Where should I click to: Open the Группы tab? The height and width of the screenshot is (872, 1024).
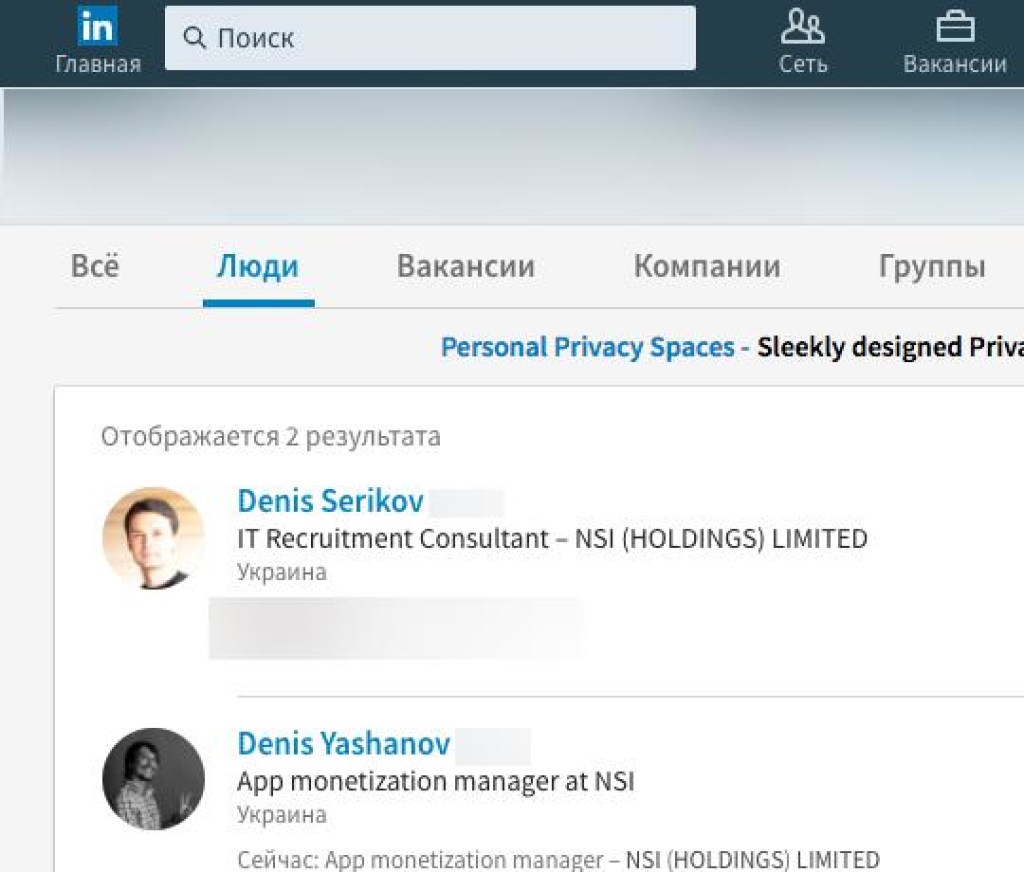[x=932, y=266]
